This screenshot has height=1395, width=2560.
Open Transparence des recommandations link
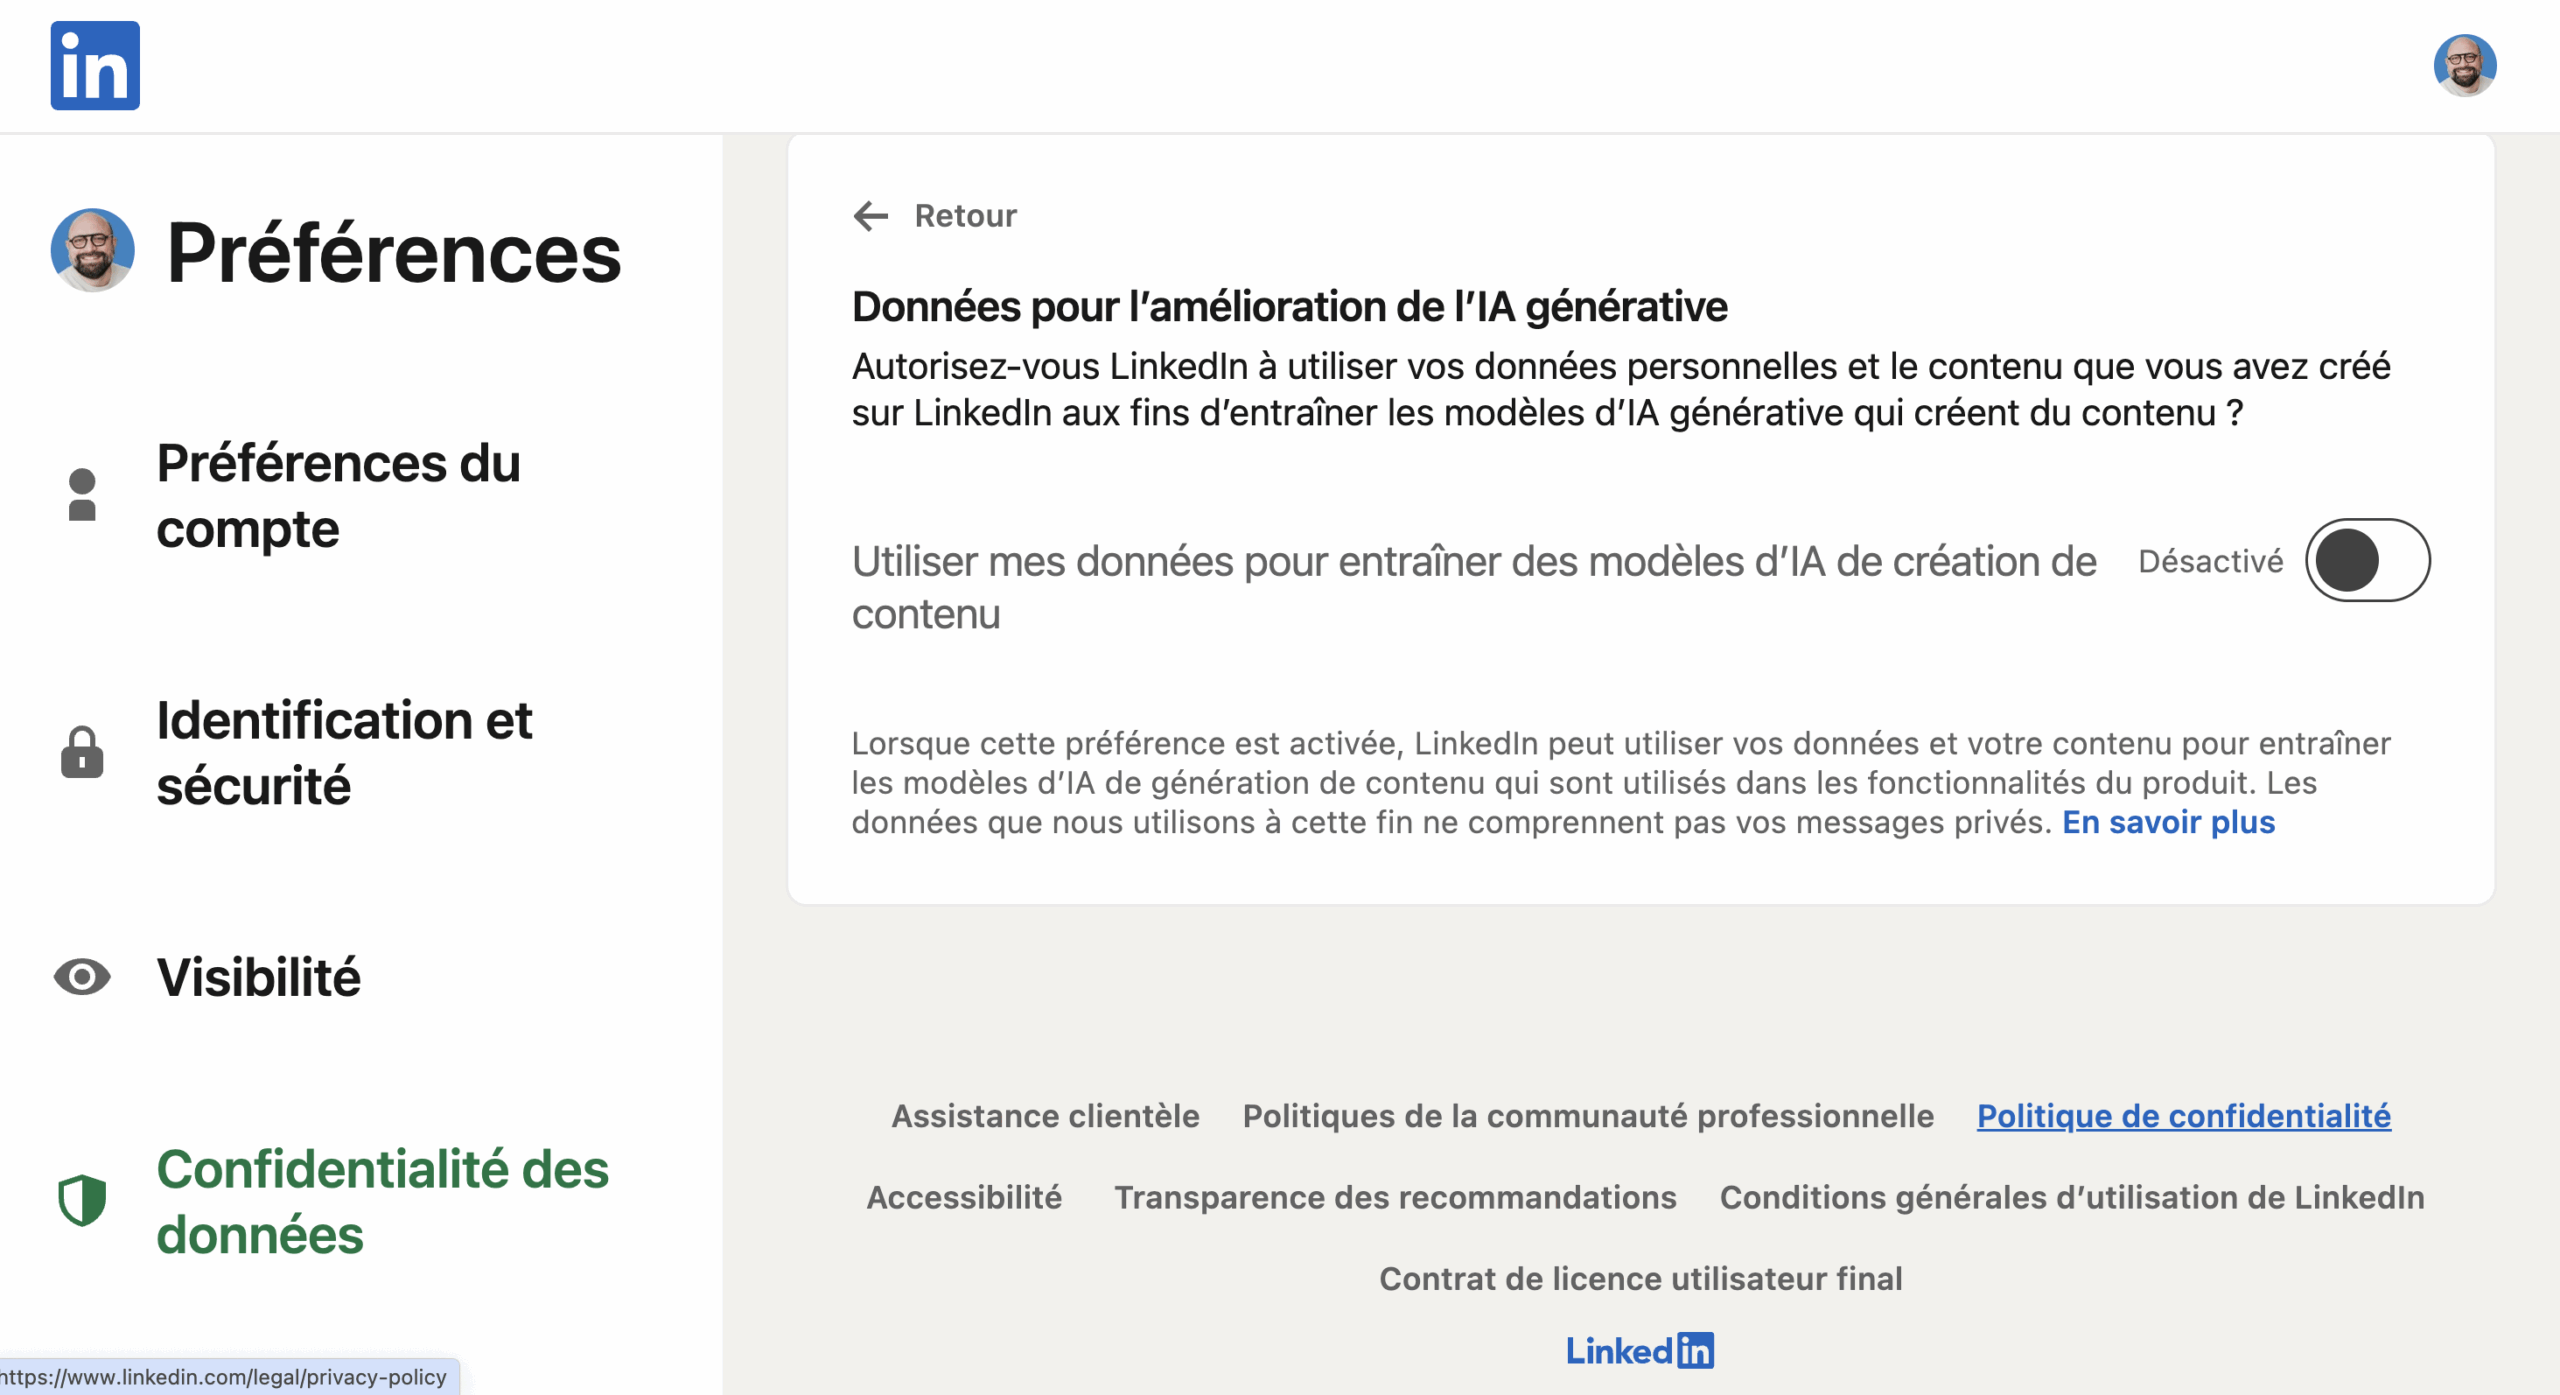1395,1197
